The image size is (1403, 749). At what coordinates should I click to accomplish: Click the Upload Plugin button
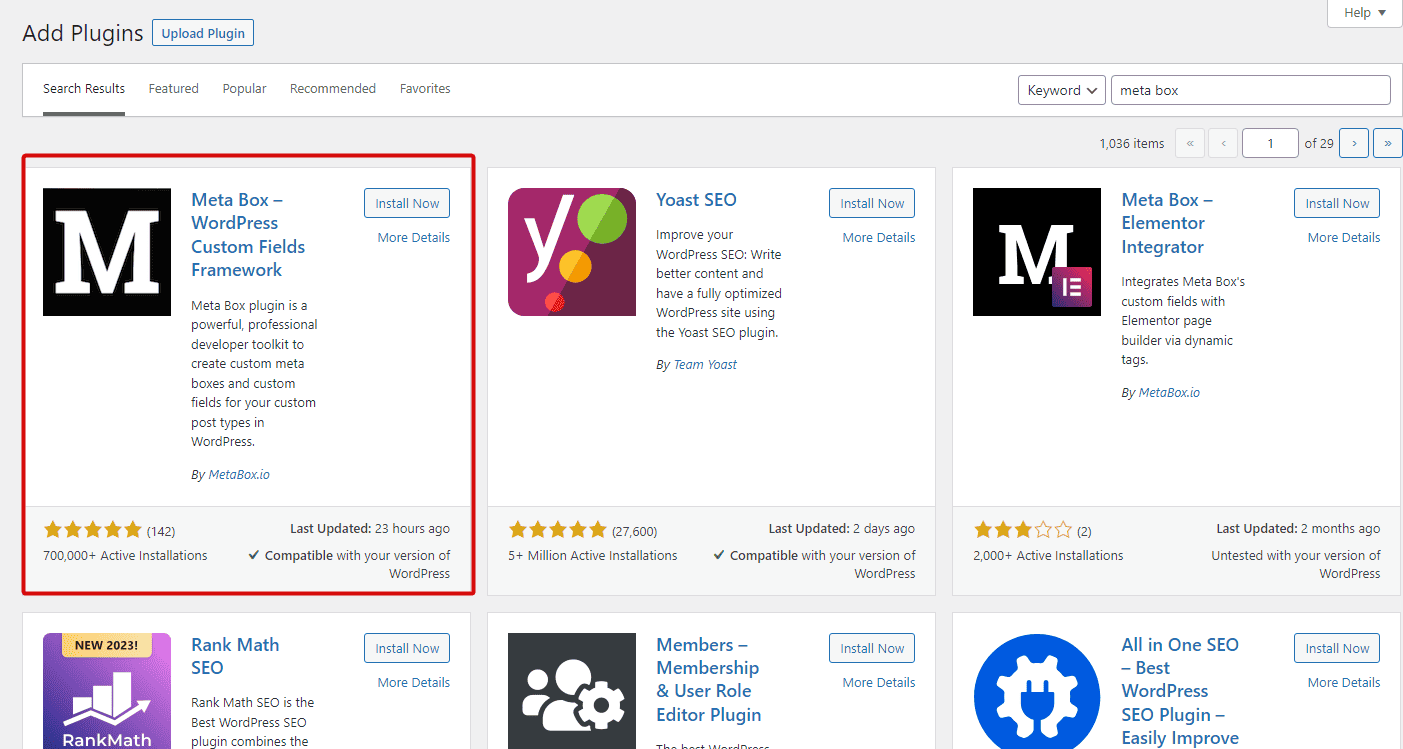point(203,33)
